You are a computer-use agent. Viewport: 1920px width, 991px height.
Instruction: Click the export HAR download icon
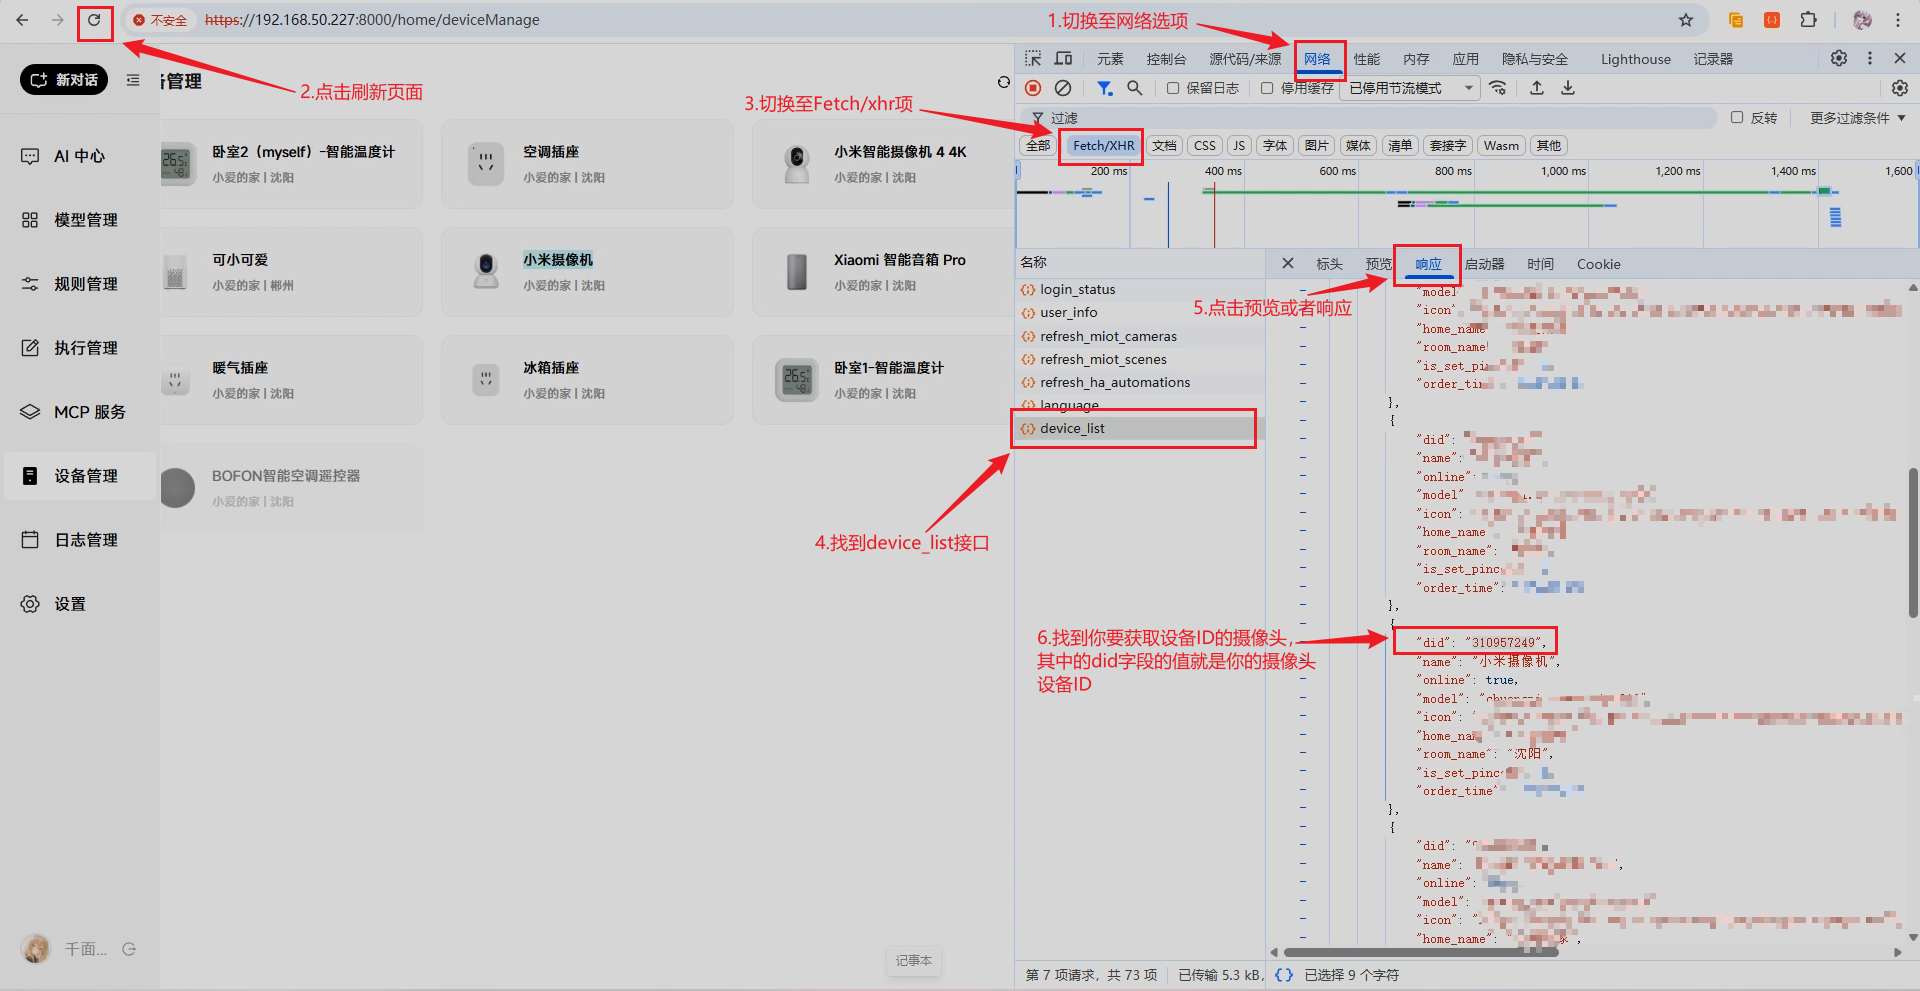click(1568, 88)
